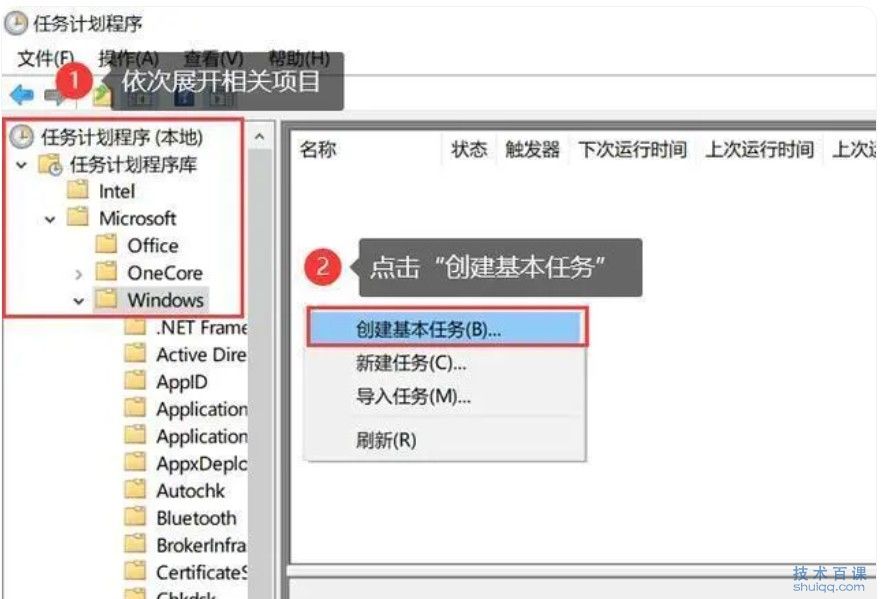Click the tree pane scroll-up arrow
The image size is (882, 599).
point(260,137)
